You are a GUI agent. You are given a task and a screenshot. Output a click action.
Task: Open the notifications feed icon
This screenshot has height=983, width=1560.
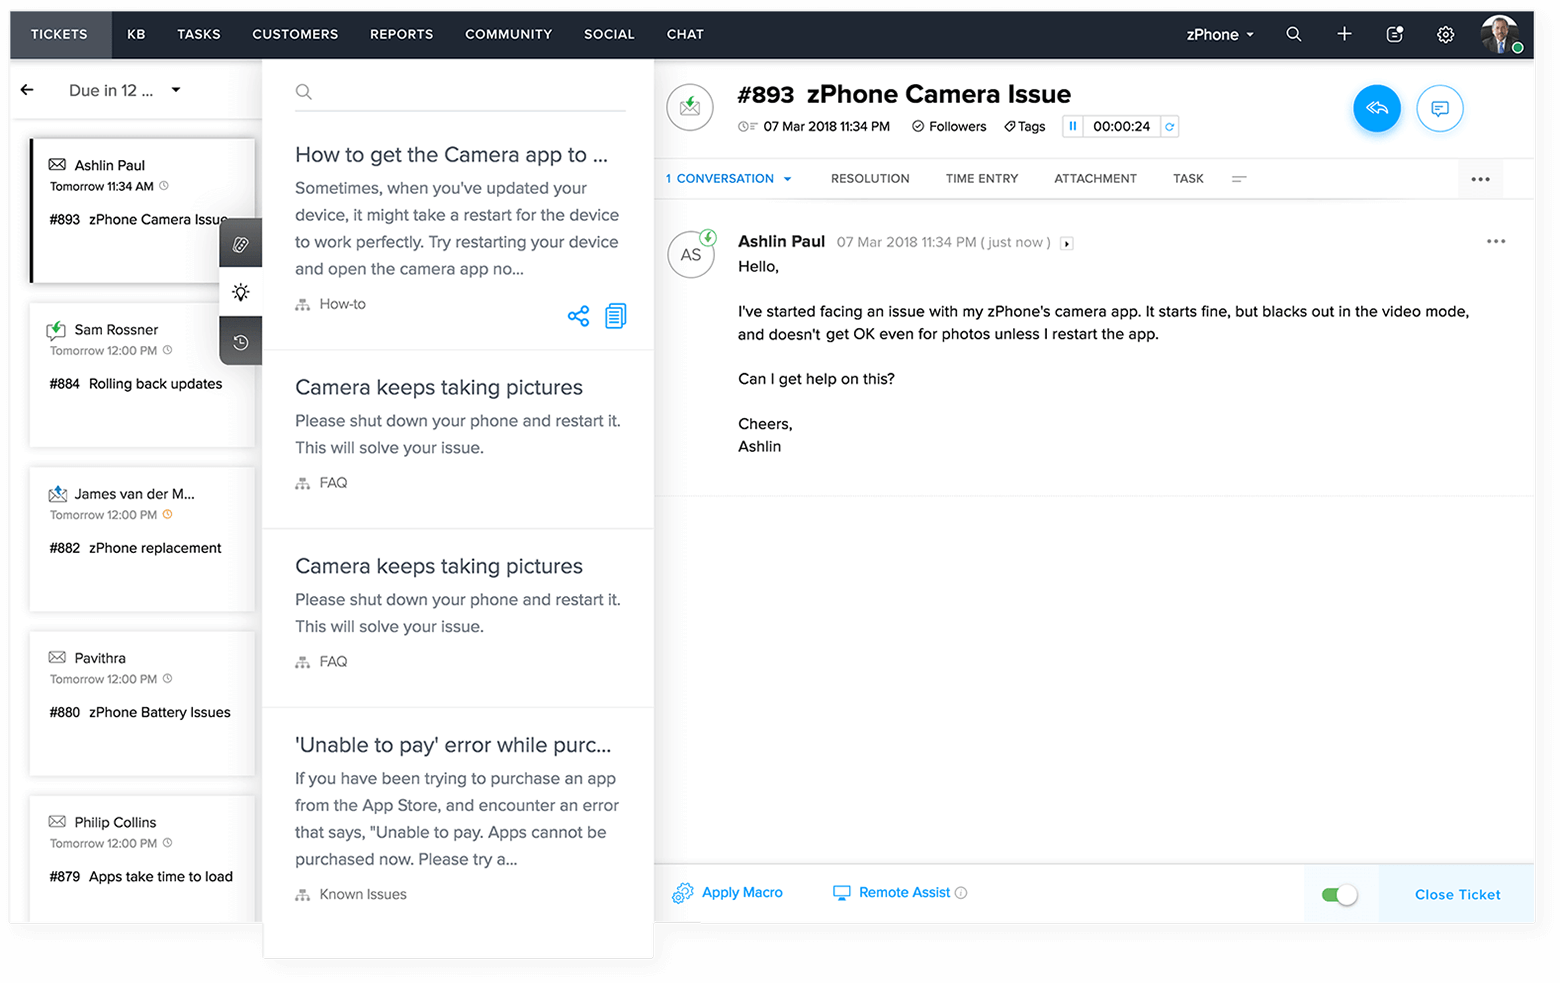(1394, 34)
